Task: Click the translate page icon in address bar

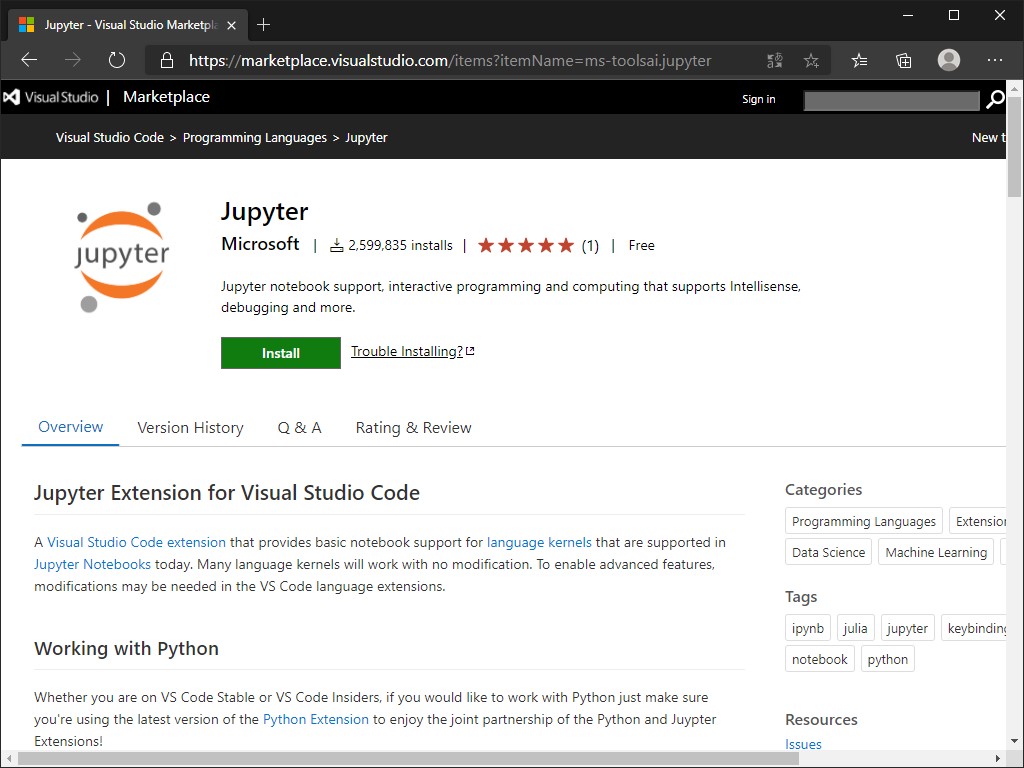Action: (774, 60)
